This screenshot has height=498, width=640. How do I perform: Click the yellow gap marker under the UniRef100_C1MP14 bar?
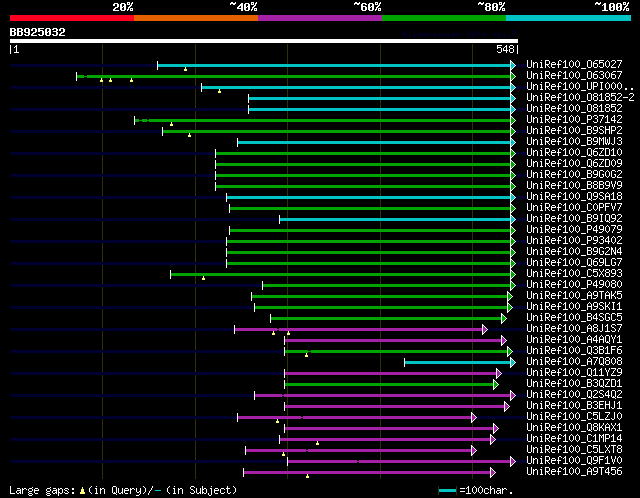pyautogui.click(x=317, y=443)
